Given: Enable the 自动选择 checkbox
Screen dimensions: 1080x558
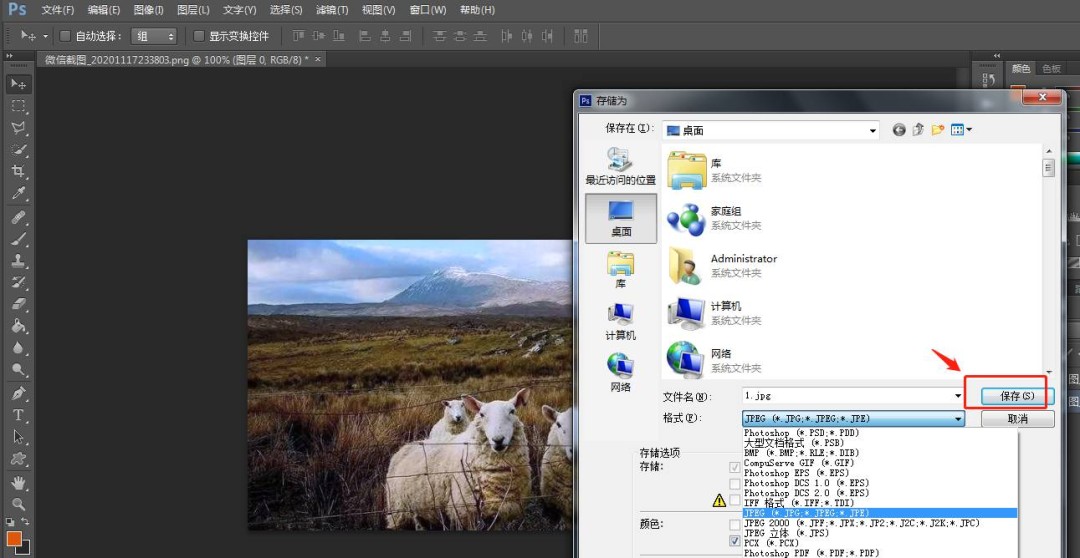Looking at the screenshot, I should (x=66, y=36).
